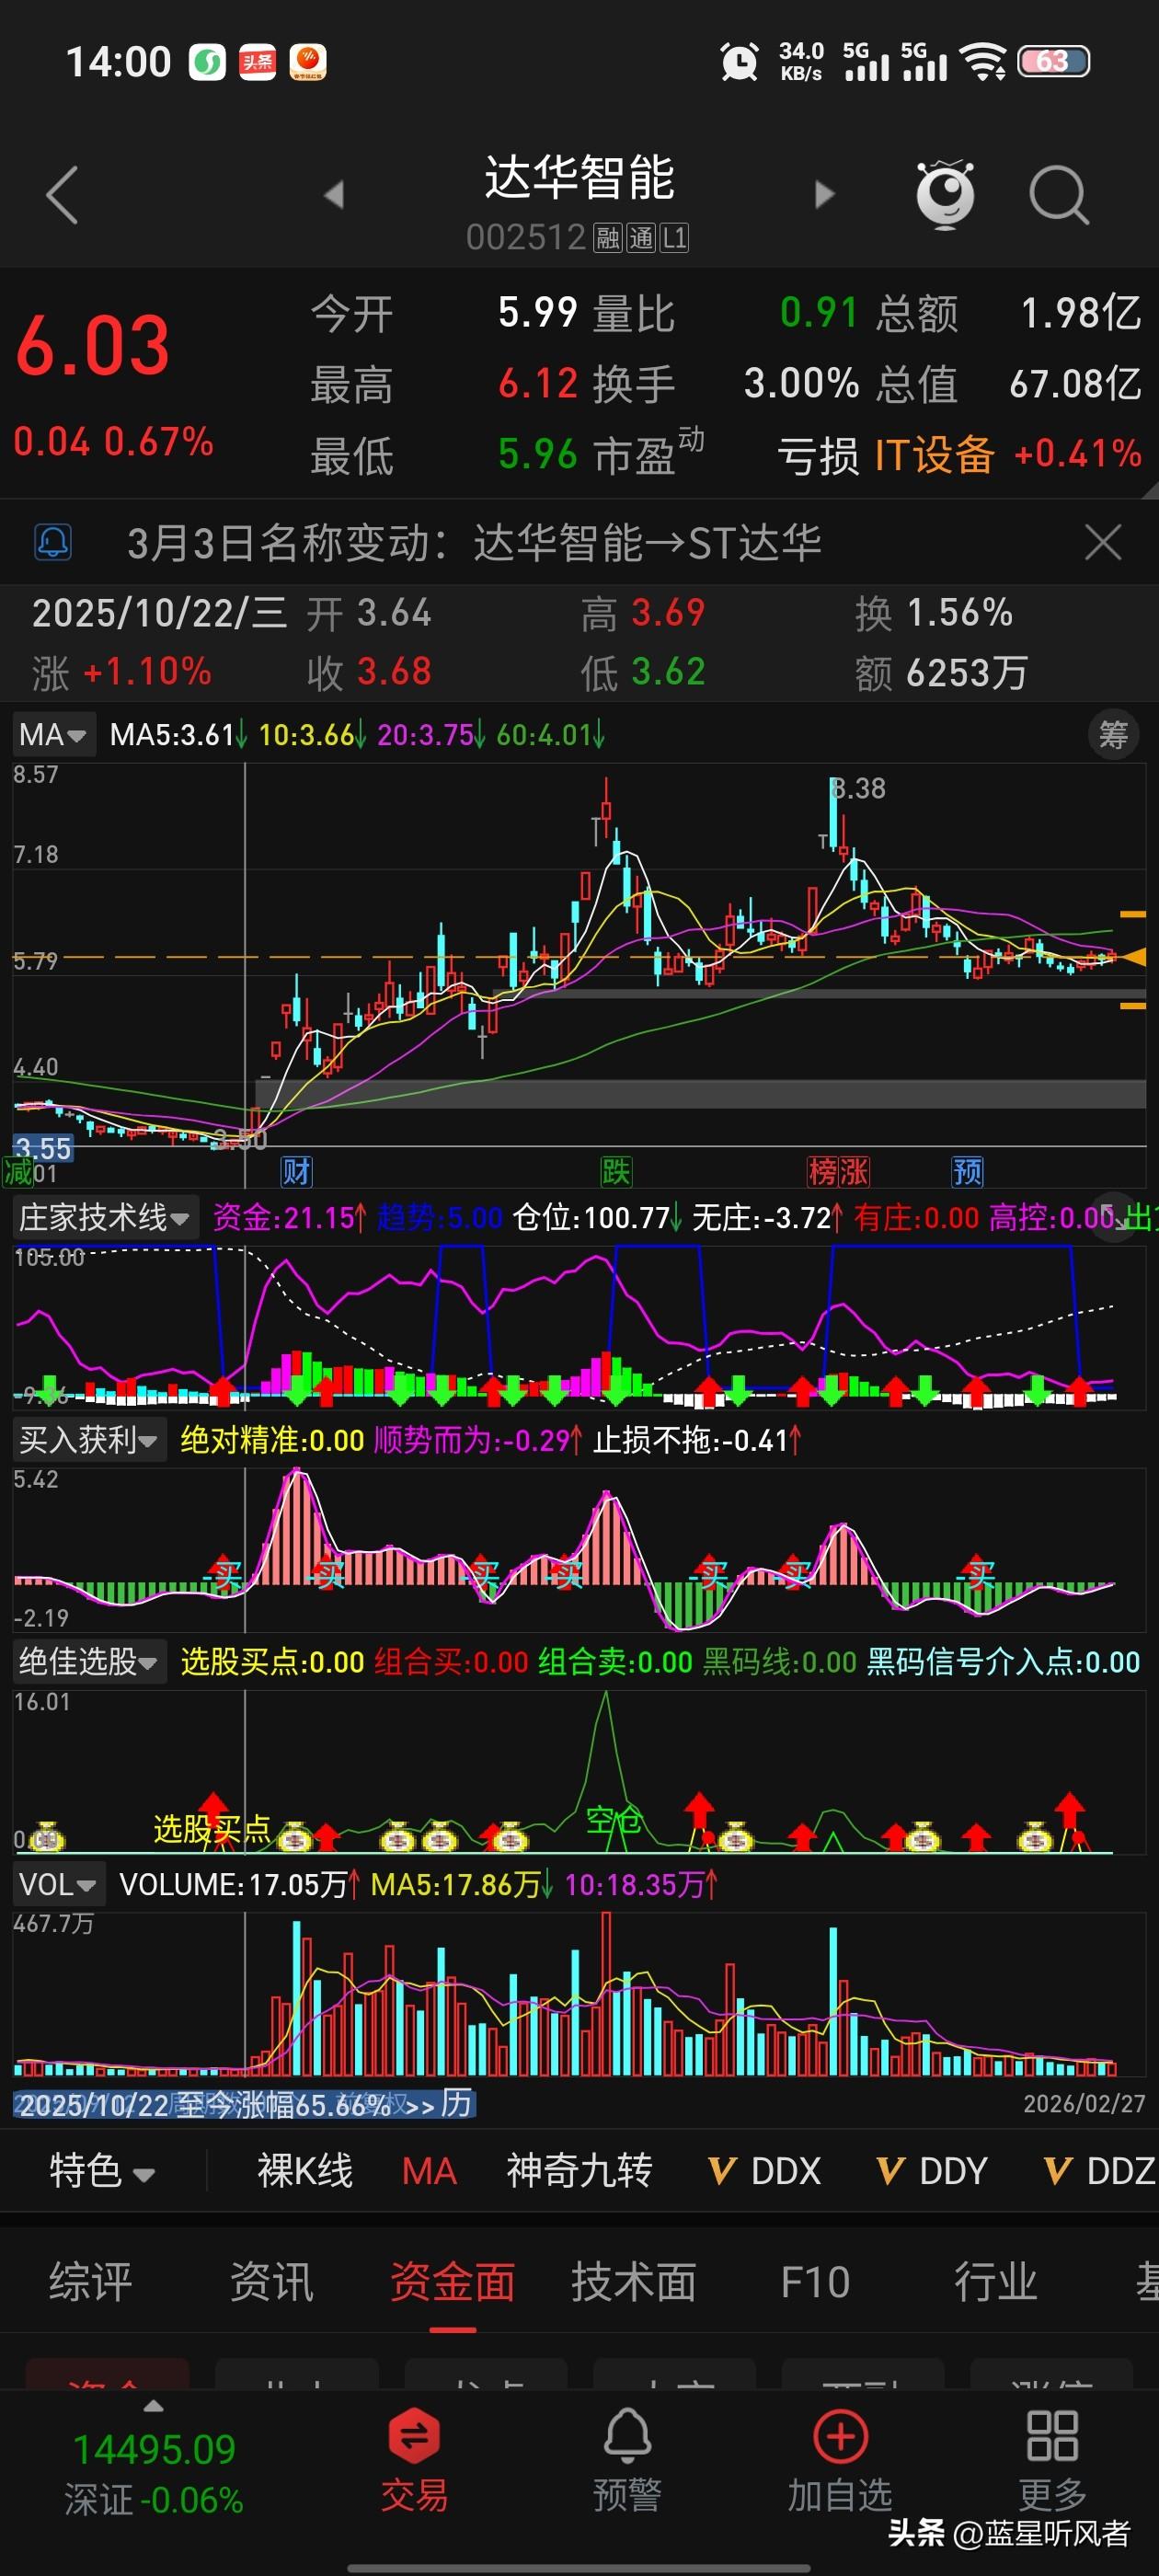
Task: Tap the red 涨 marker on chart
Action: pos(854,1171)
